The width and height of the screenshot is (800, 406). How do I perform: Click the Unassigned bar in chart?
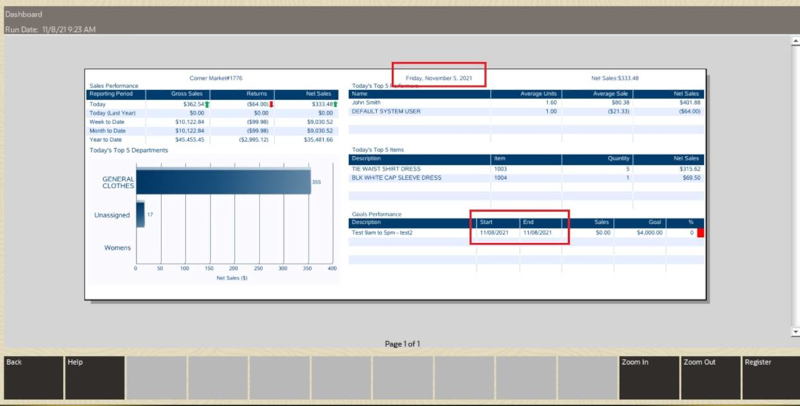coord(140,215)
